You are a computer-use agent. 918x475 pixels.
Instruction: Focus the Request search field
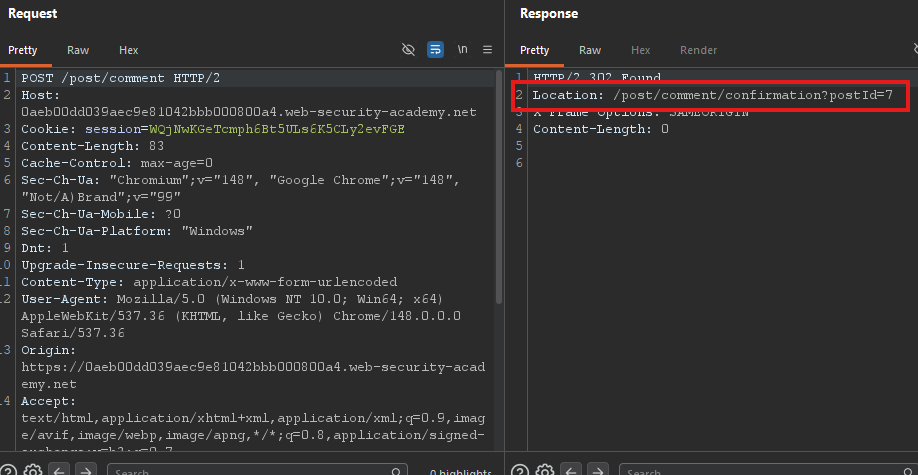(257, 470)
